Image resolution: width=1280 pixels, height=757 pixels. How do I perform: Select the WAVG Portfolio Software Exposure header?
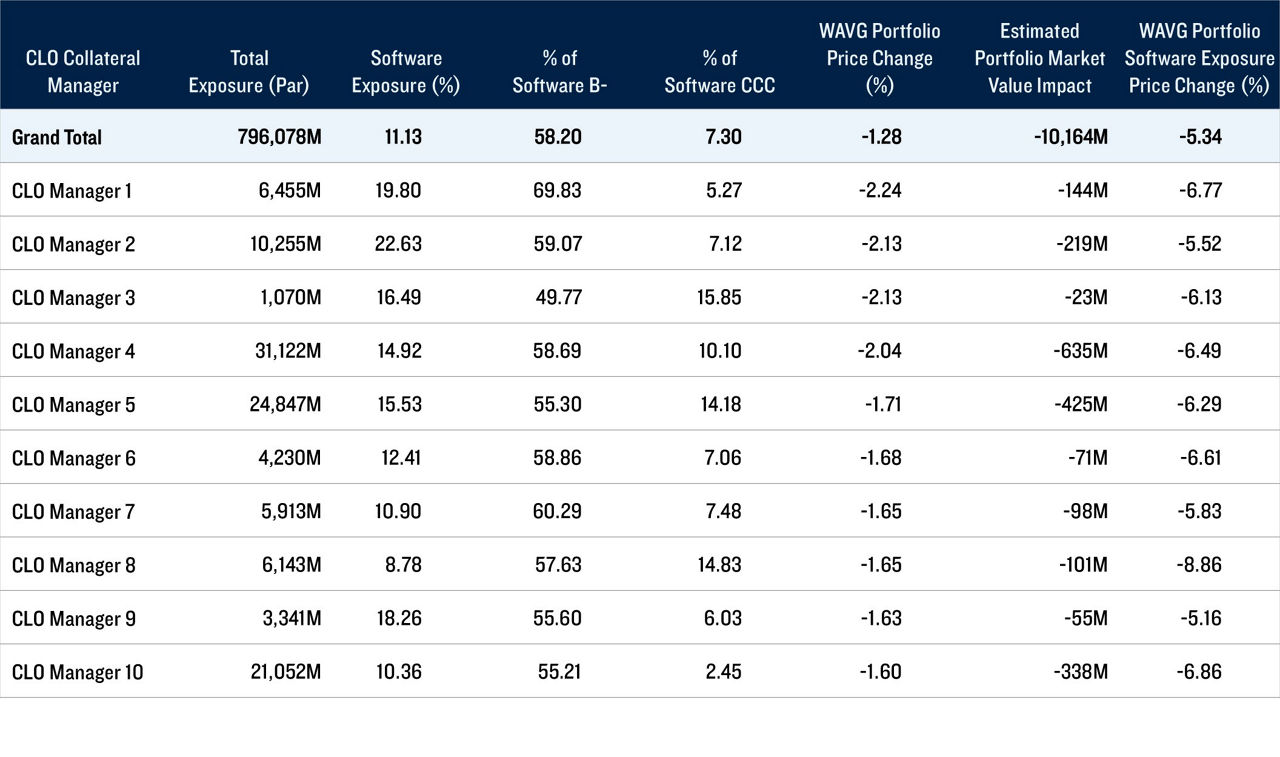point(1199,58)
